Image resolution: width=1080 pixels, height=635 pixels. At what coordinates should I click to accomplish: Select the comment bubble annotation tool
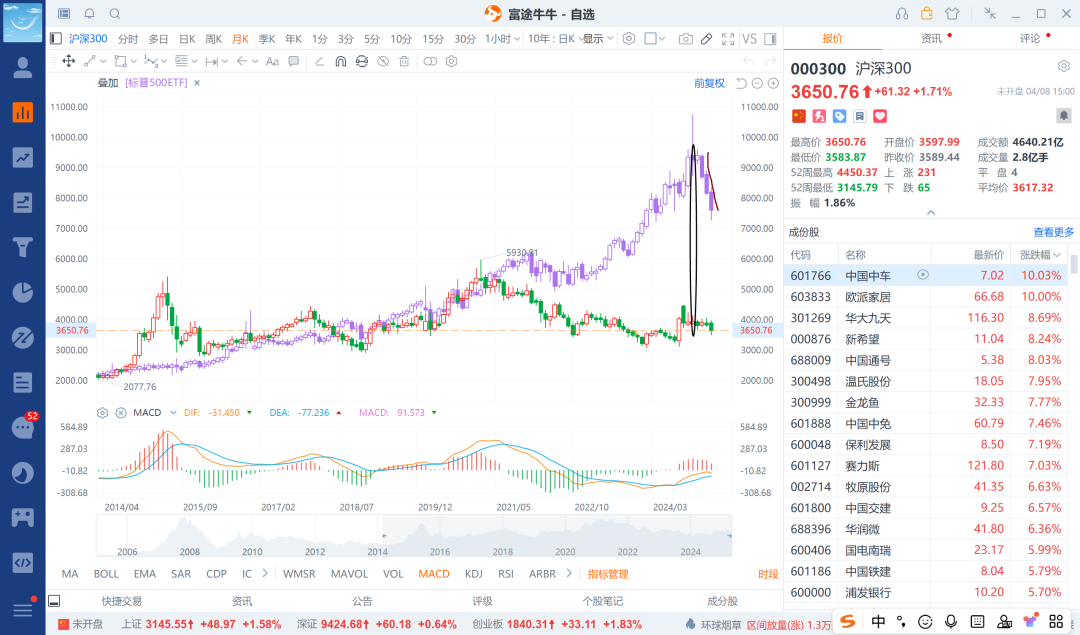click(x=293, y=61)
